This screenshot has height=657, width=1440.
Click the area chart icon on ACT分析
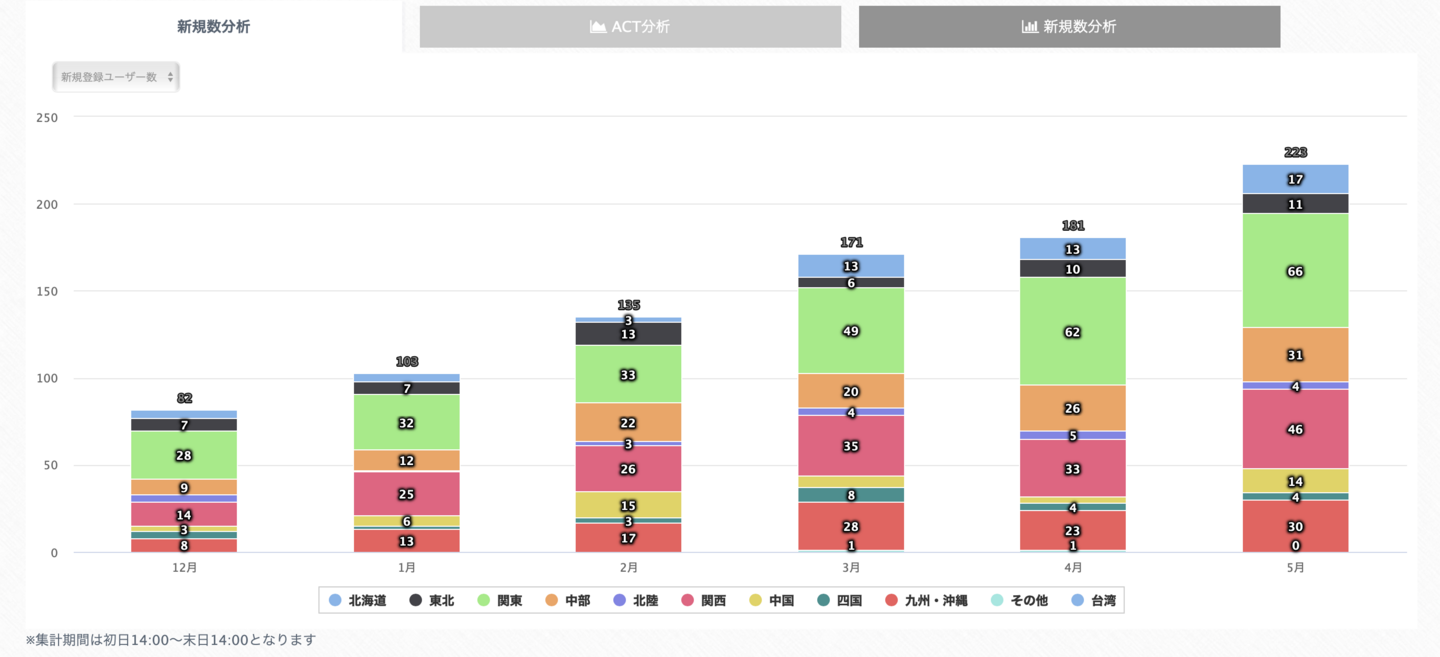click(x=599, y=27)
